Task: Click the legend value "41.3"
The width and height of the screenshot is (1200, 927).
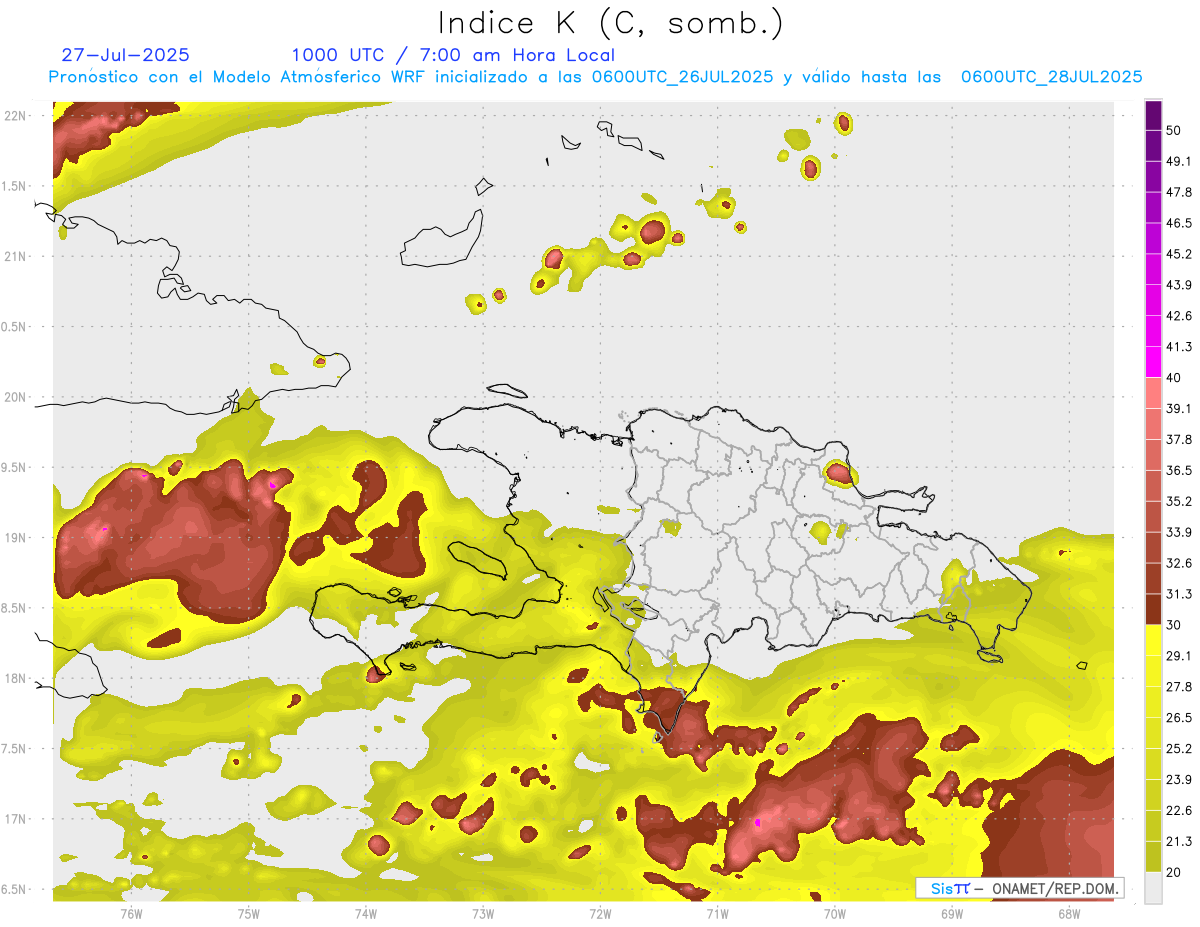Action: [x=1179, y=347]
